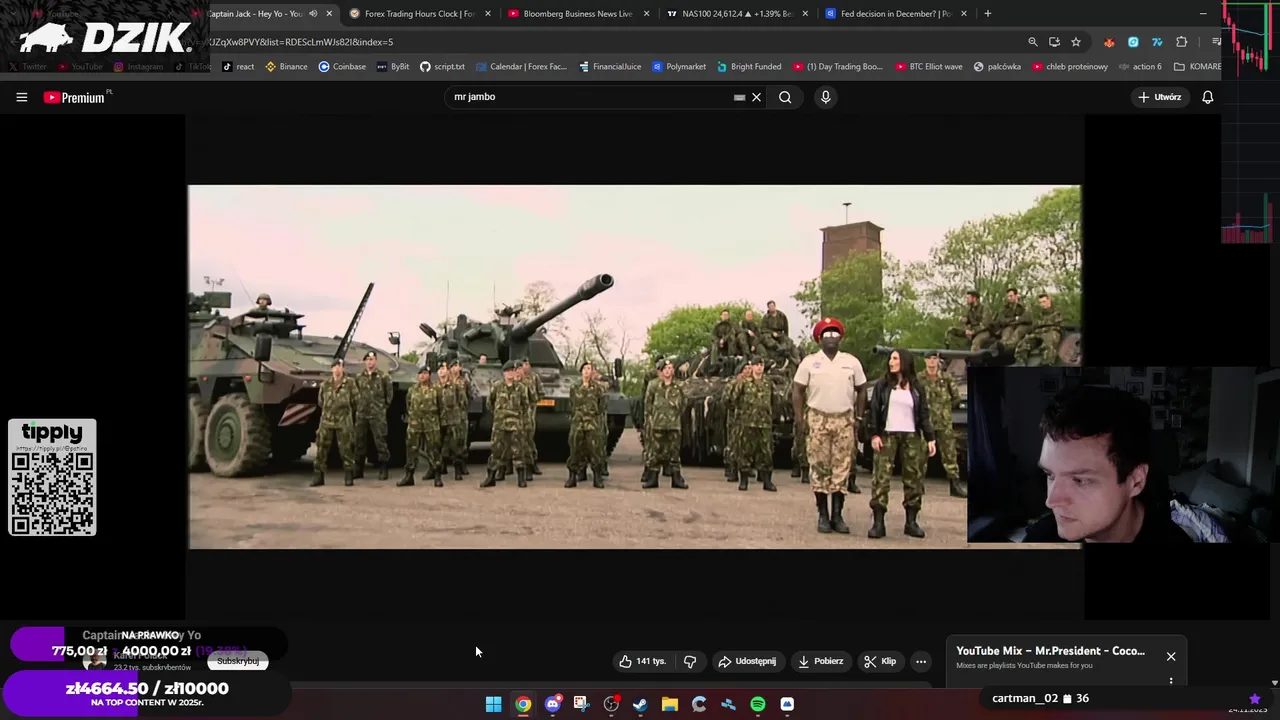Go to YouTube Premium home logo
Viewport: 1280px width, 720px height.
pyautogui.click(x=77, y=97)
